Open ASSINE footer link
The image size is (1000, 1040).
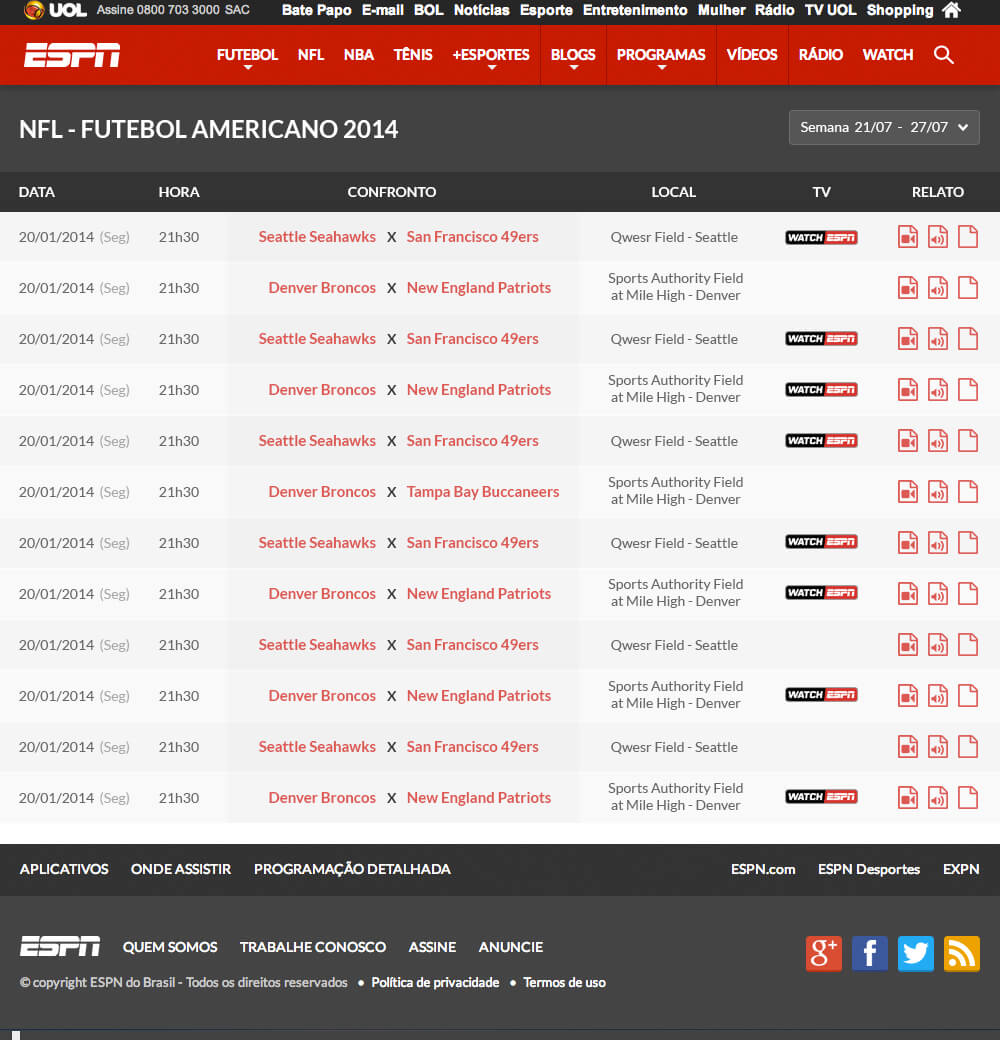(432, 947)
